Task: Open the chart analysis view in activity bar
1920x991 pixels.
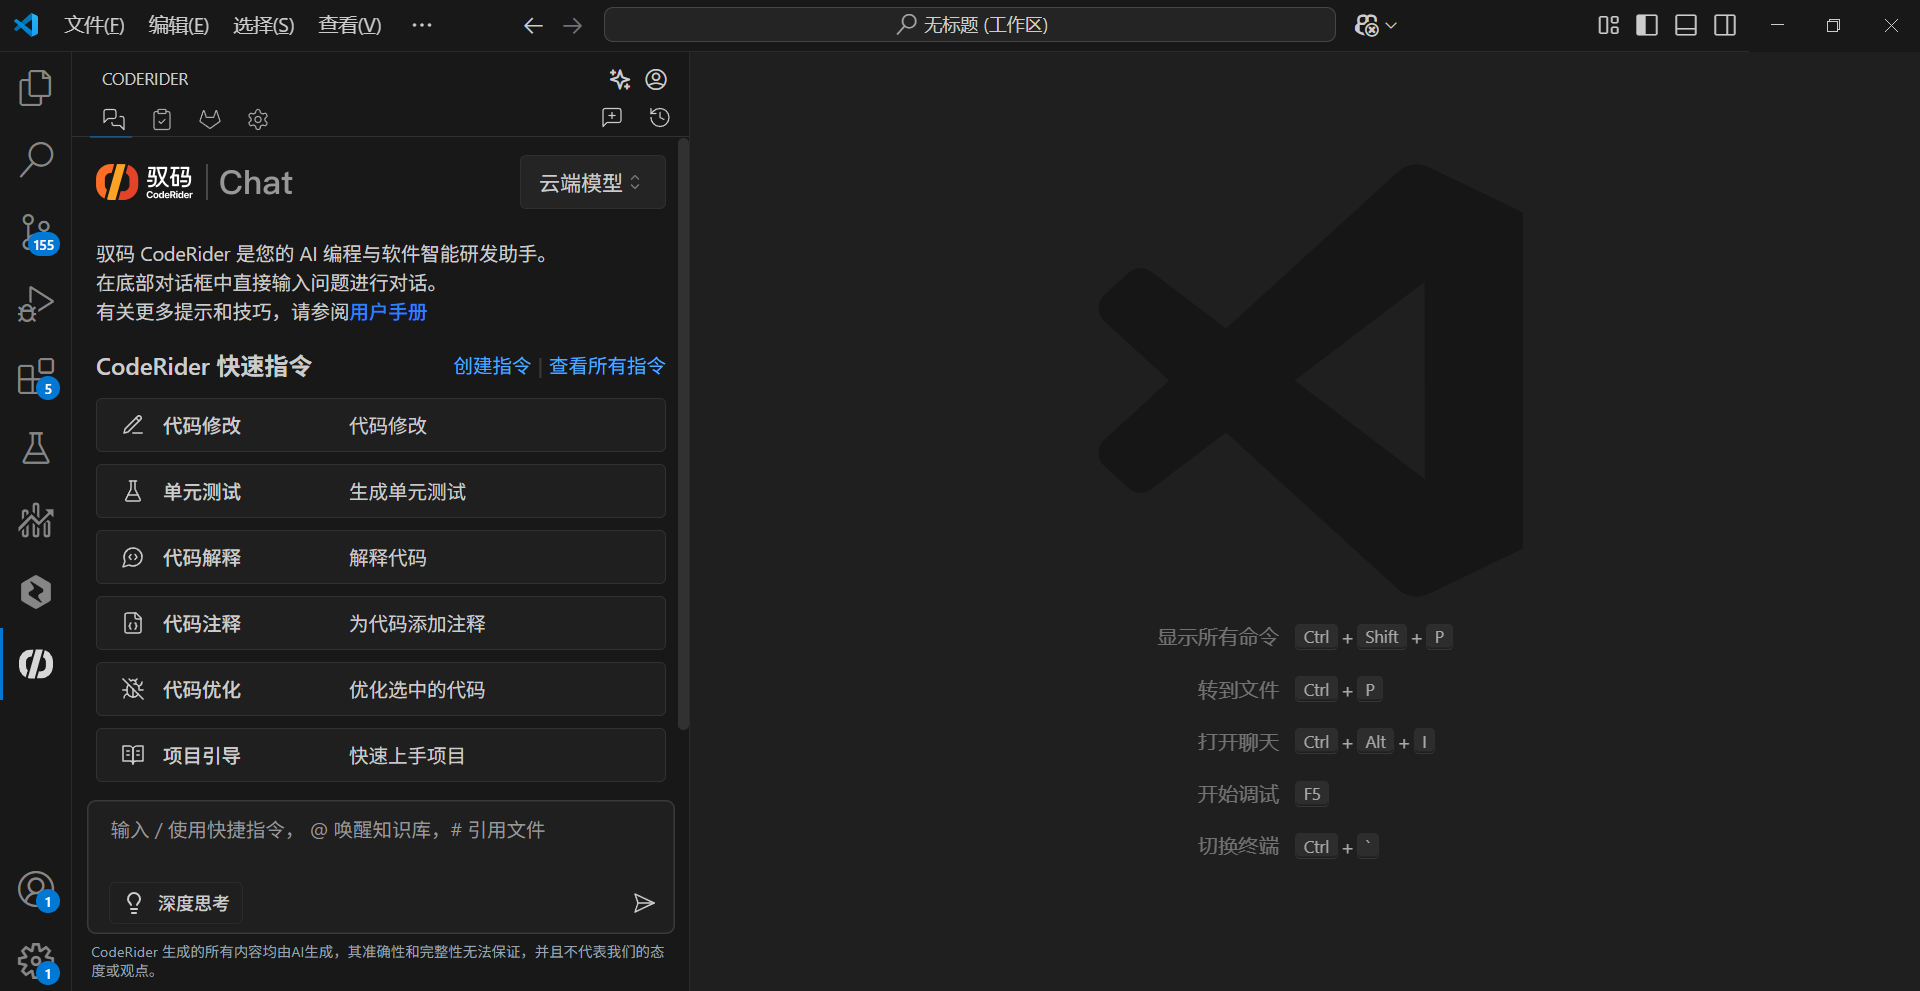Action: point(36,520)
